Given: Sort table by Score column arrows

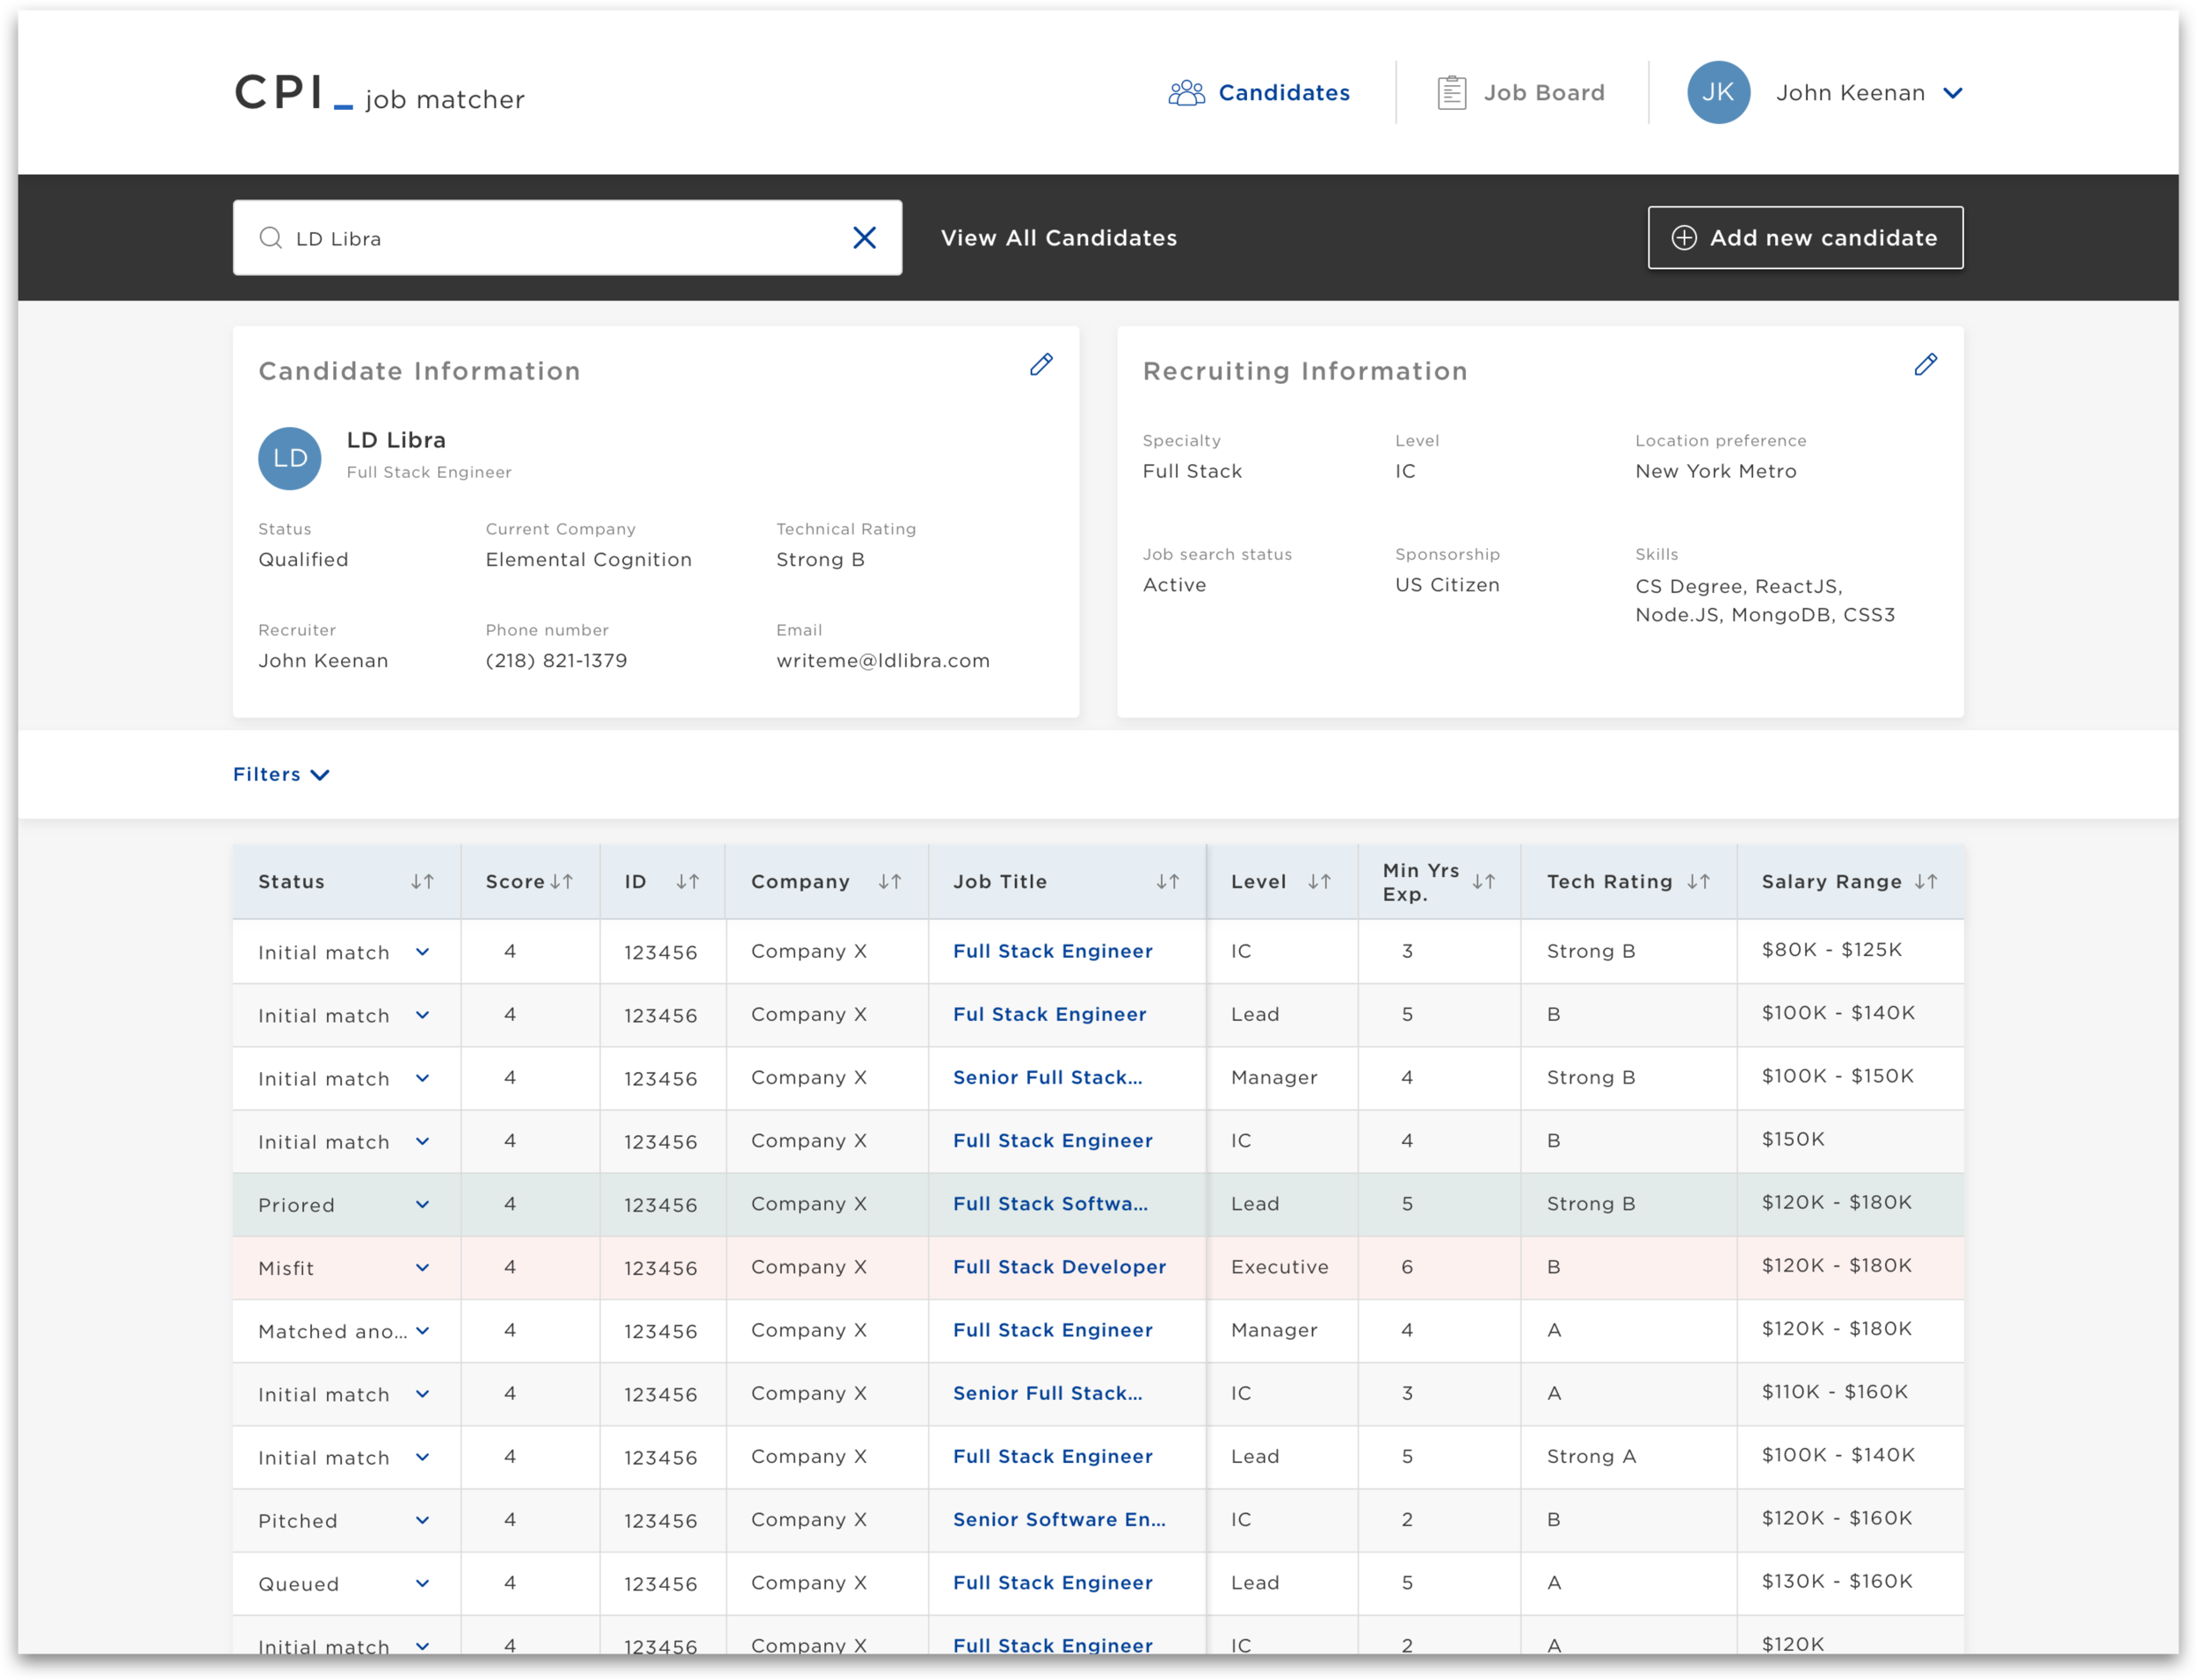Looking at the screenshot, I should tap(561, 882).
